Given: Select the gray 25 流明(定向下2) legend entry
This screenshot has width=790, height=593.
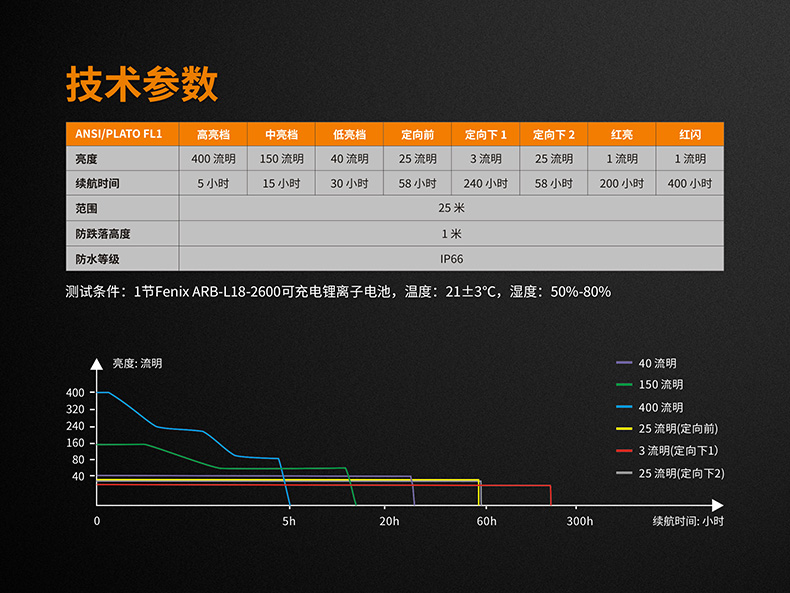Looking at the screenshot, I should pyautogui.click(x=669, y=473).
